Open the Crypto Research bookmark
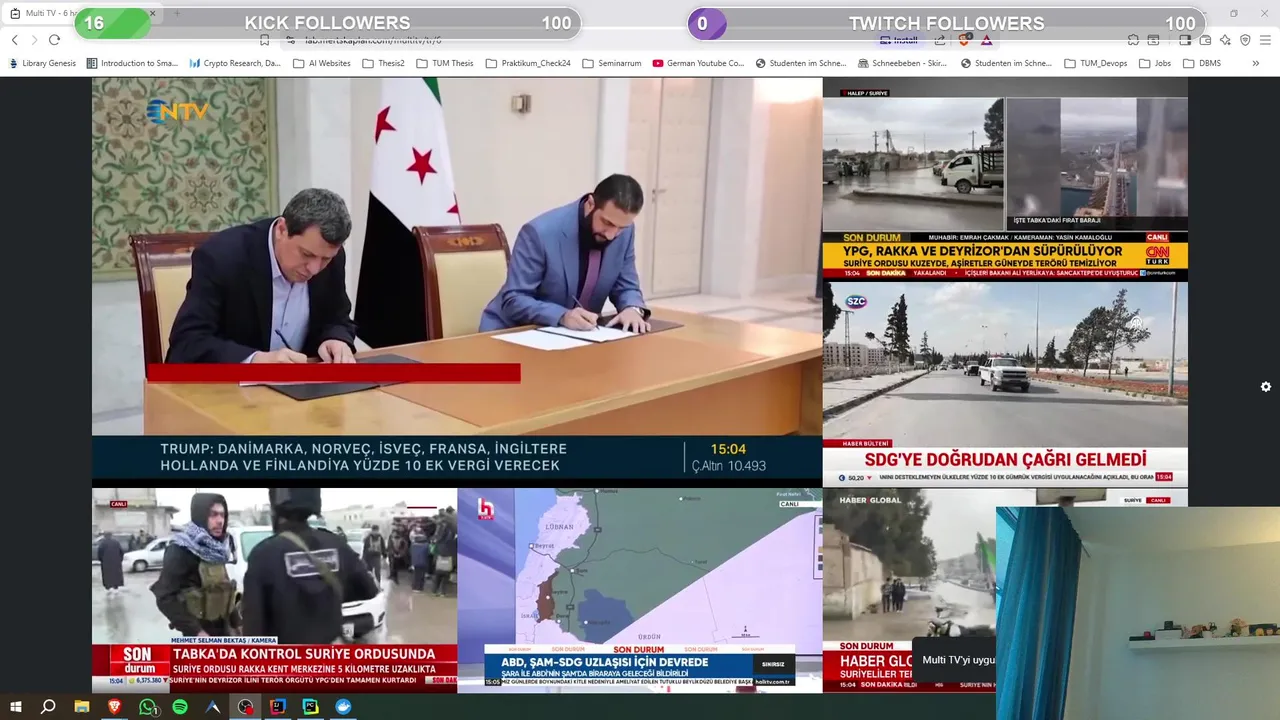 (x=235, y=63)
